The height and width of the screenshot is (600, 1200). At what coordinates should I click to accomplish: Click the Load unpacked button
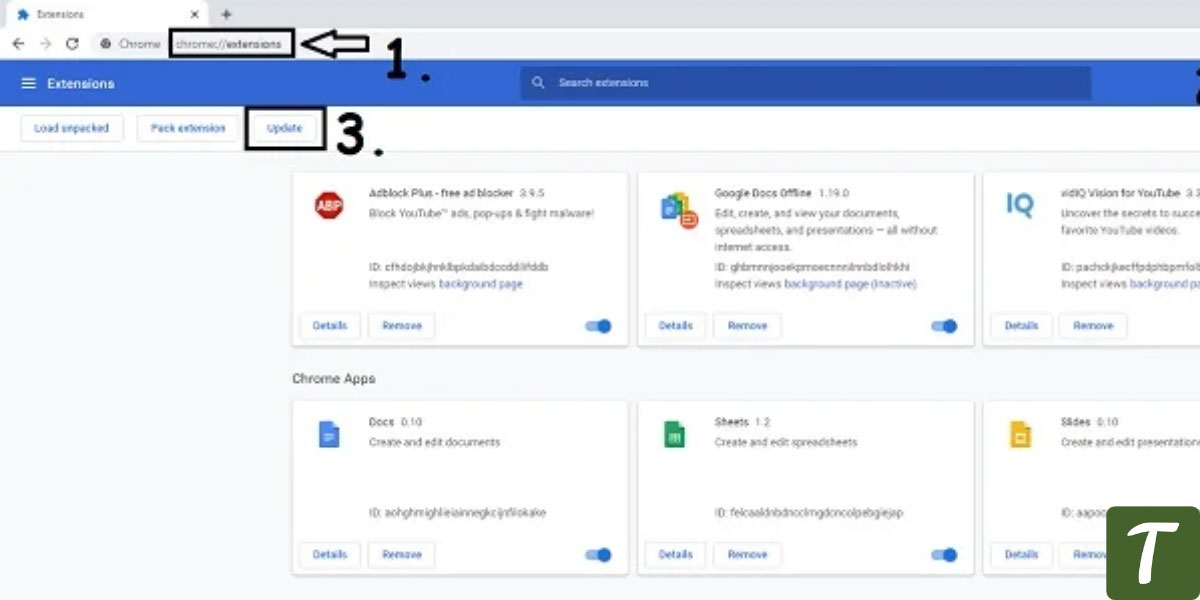click(71, 128)
